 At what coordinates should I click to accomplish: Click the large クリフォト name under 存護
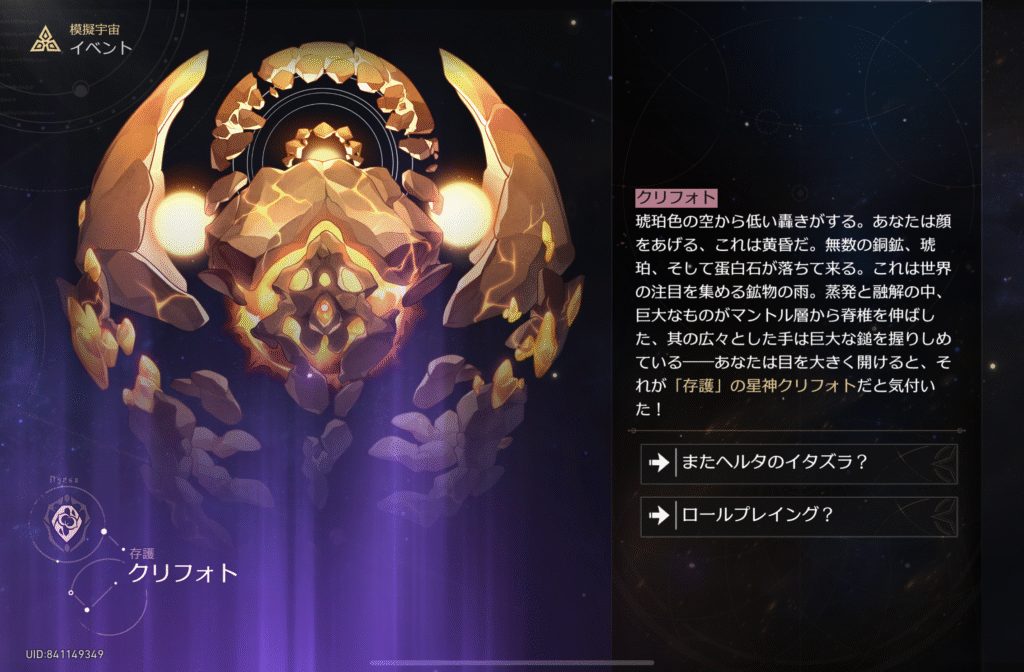[x=183, y=573]
